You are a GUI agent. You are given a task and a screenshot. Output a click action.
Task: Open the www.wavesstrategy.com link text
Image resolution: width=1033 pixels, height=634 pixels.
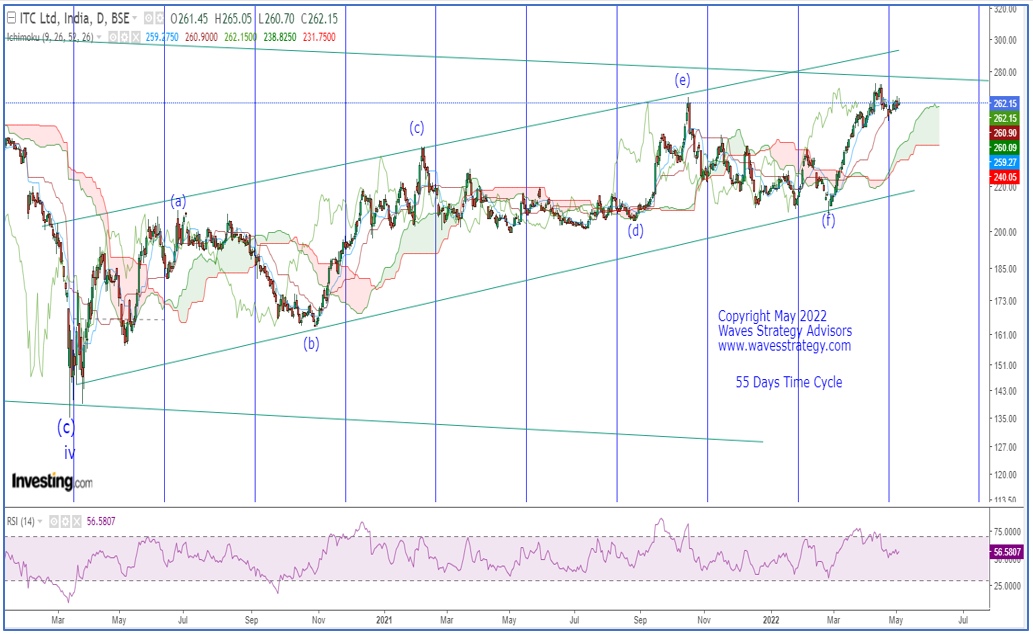(784, 345)
